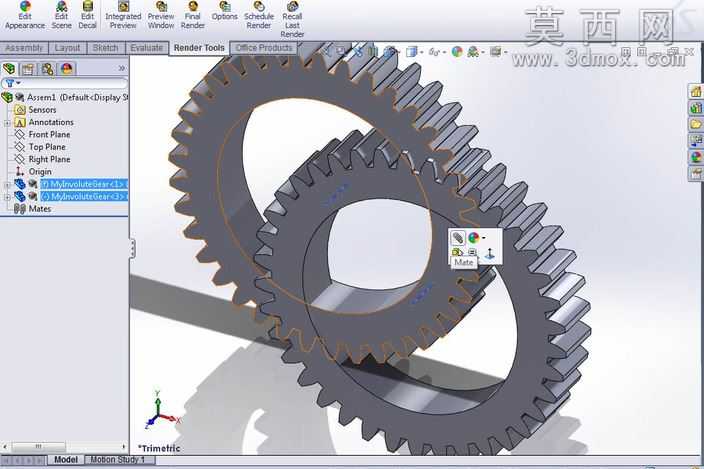This screenshot has height=469, width=704.
Task: Start the Integrated Preview render
Action: 123,16
